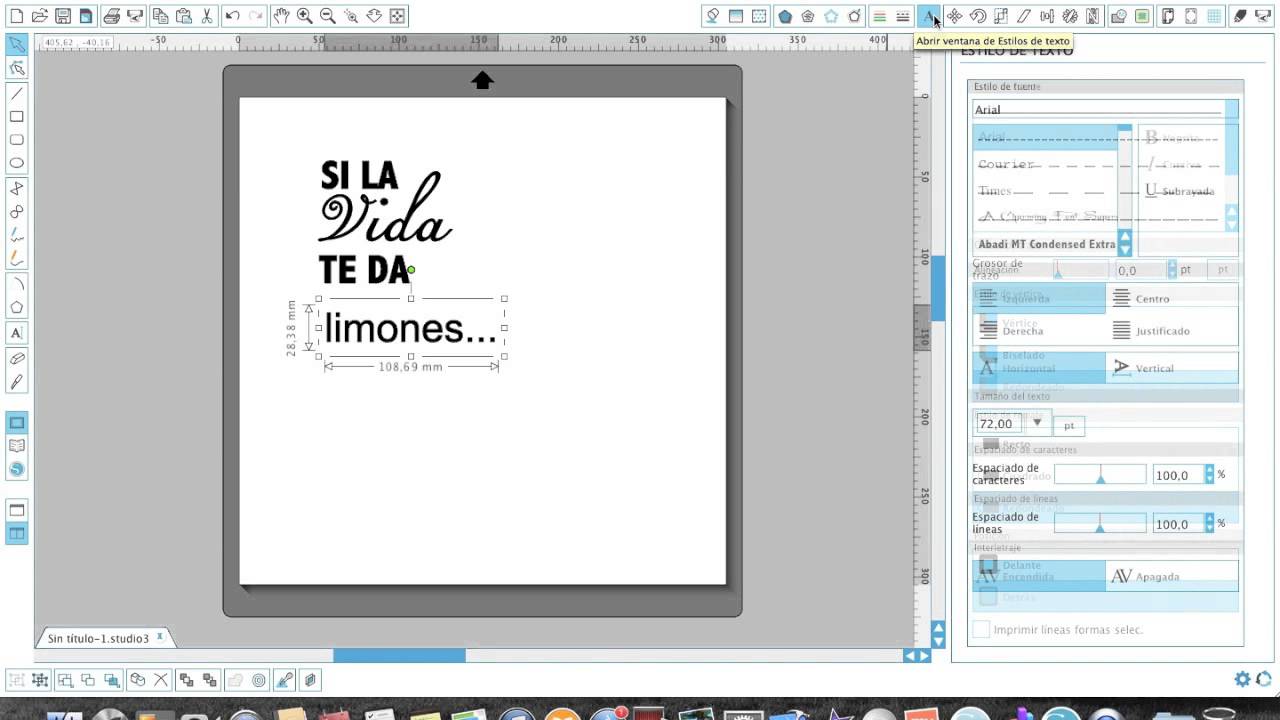
Task: Adjust the Espaciado de líneas slider
Action: point(1100,524)
